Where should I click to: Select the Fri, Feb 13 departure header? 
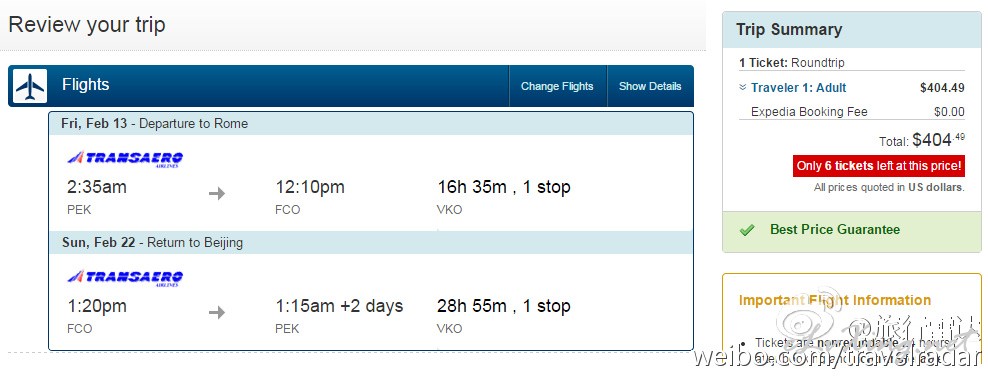pos(371,123)
